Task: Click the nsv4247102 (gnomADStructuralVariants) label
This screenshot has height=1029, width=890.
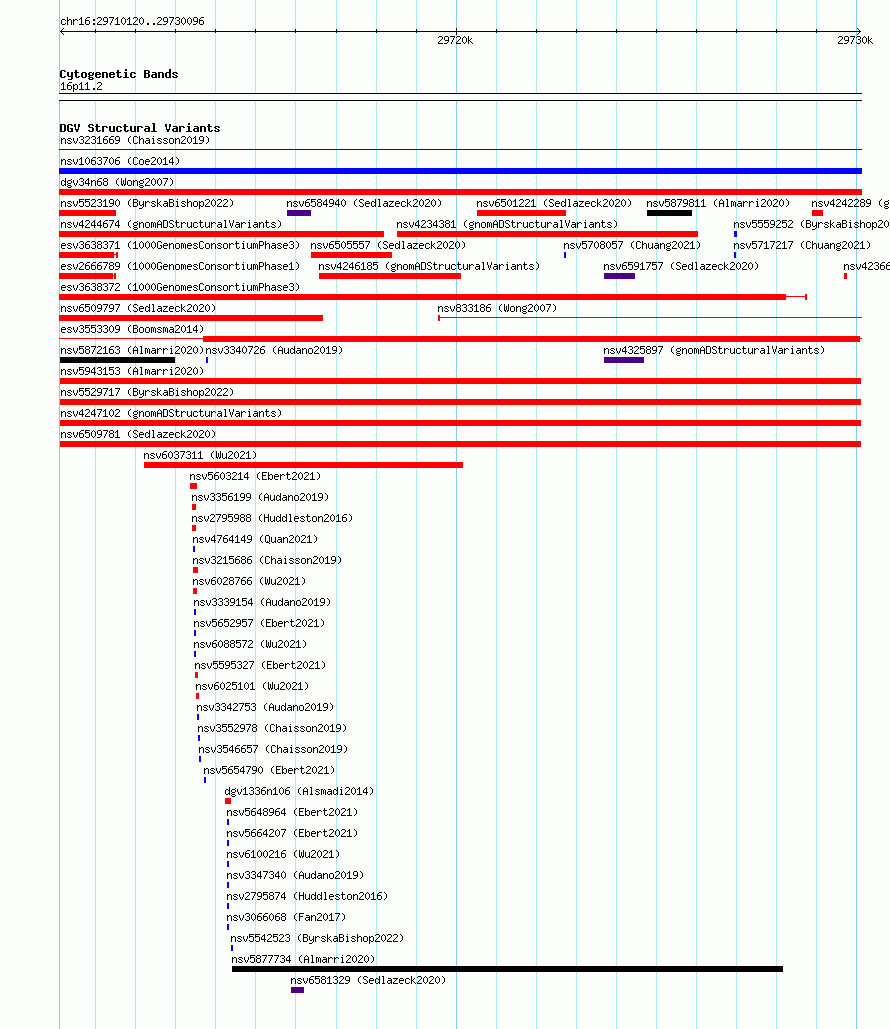Action: (171, 413)
